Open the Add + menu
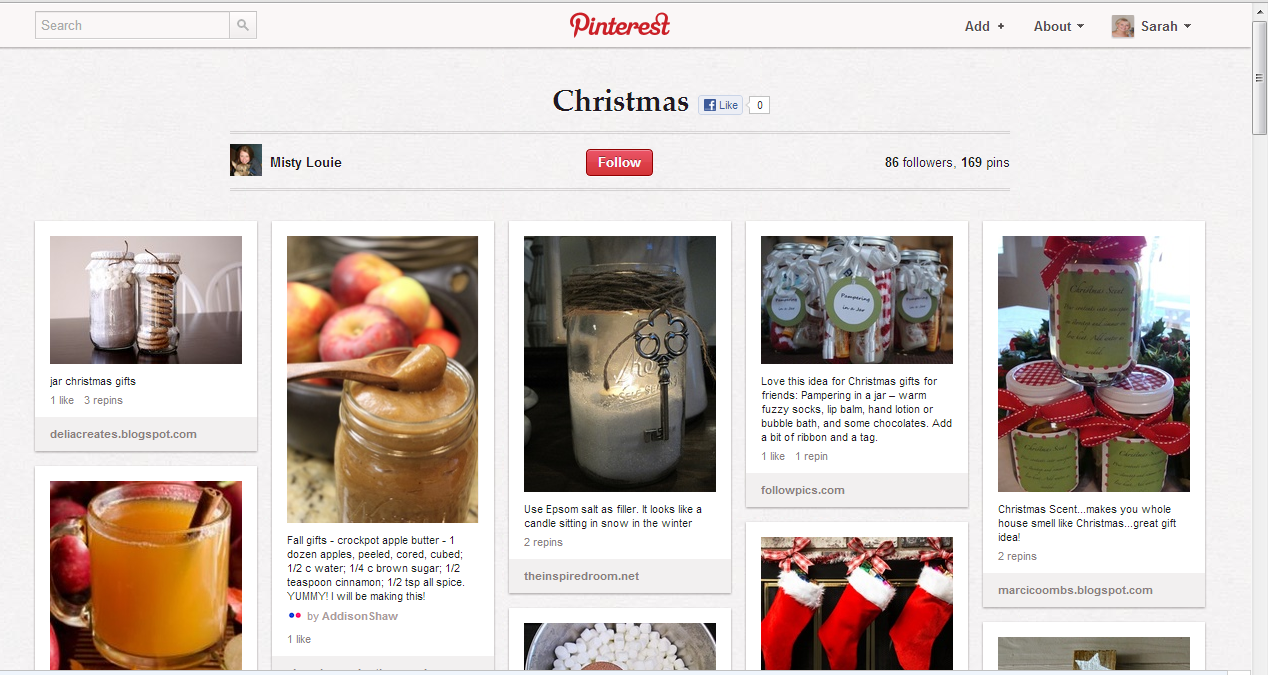1268x675 pixels. tap(984, 27)
